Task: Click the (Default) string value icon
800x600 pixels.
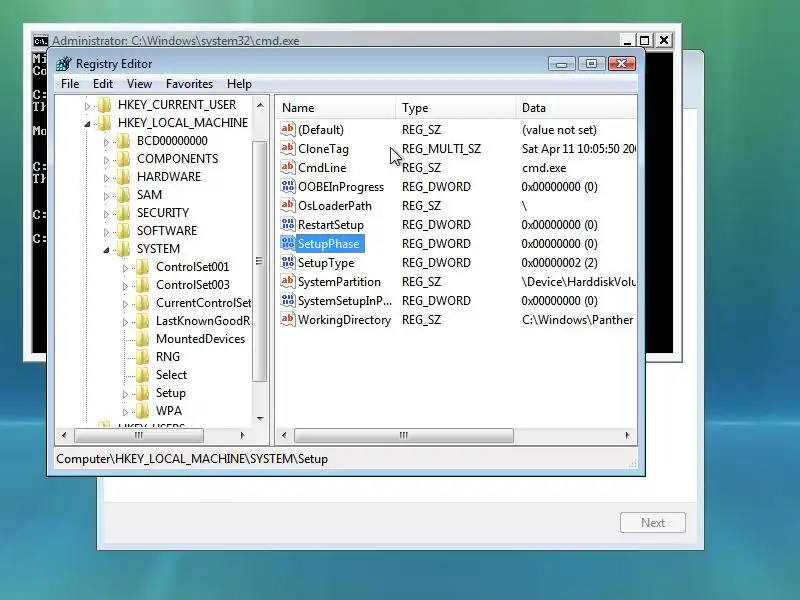Action: [x=288, y=129]
